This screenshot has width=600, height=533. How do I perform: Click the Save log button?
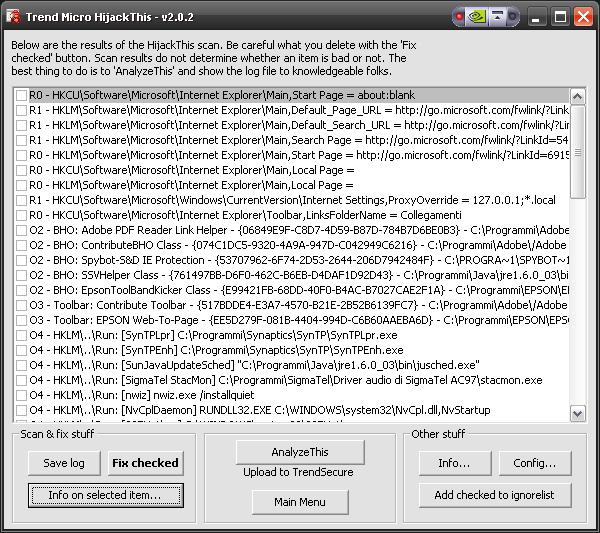(x=64, y=463)
